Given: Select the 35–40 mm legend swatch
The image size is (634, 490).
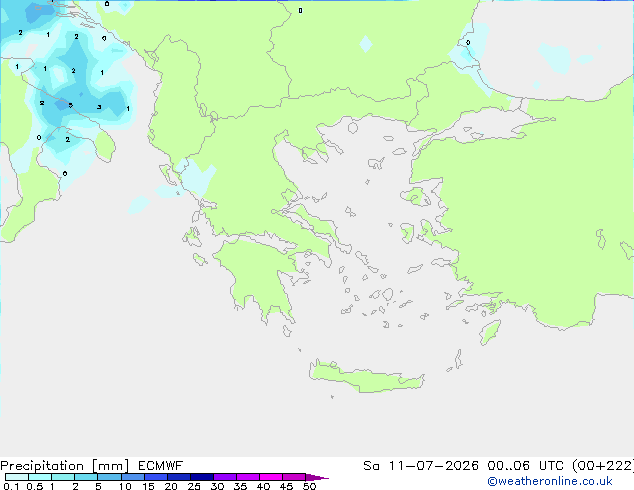Looking at the screenshot, I should pyautogui.click(x=248, y=477).
